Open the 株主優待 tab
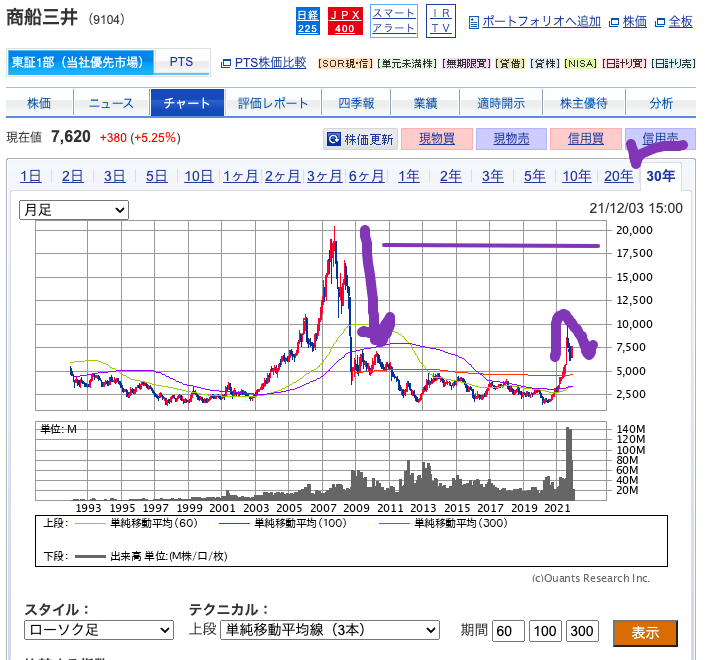 584,103
